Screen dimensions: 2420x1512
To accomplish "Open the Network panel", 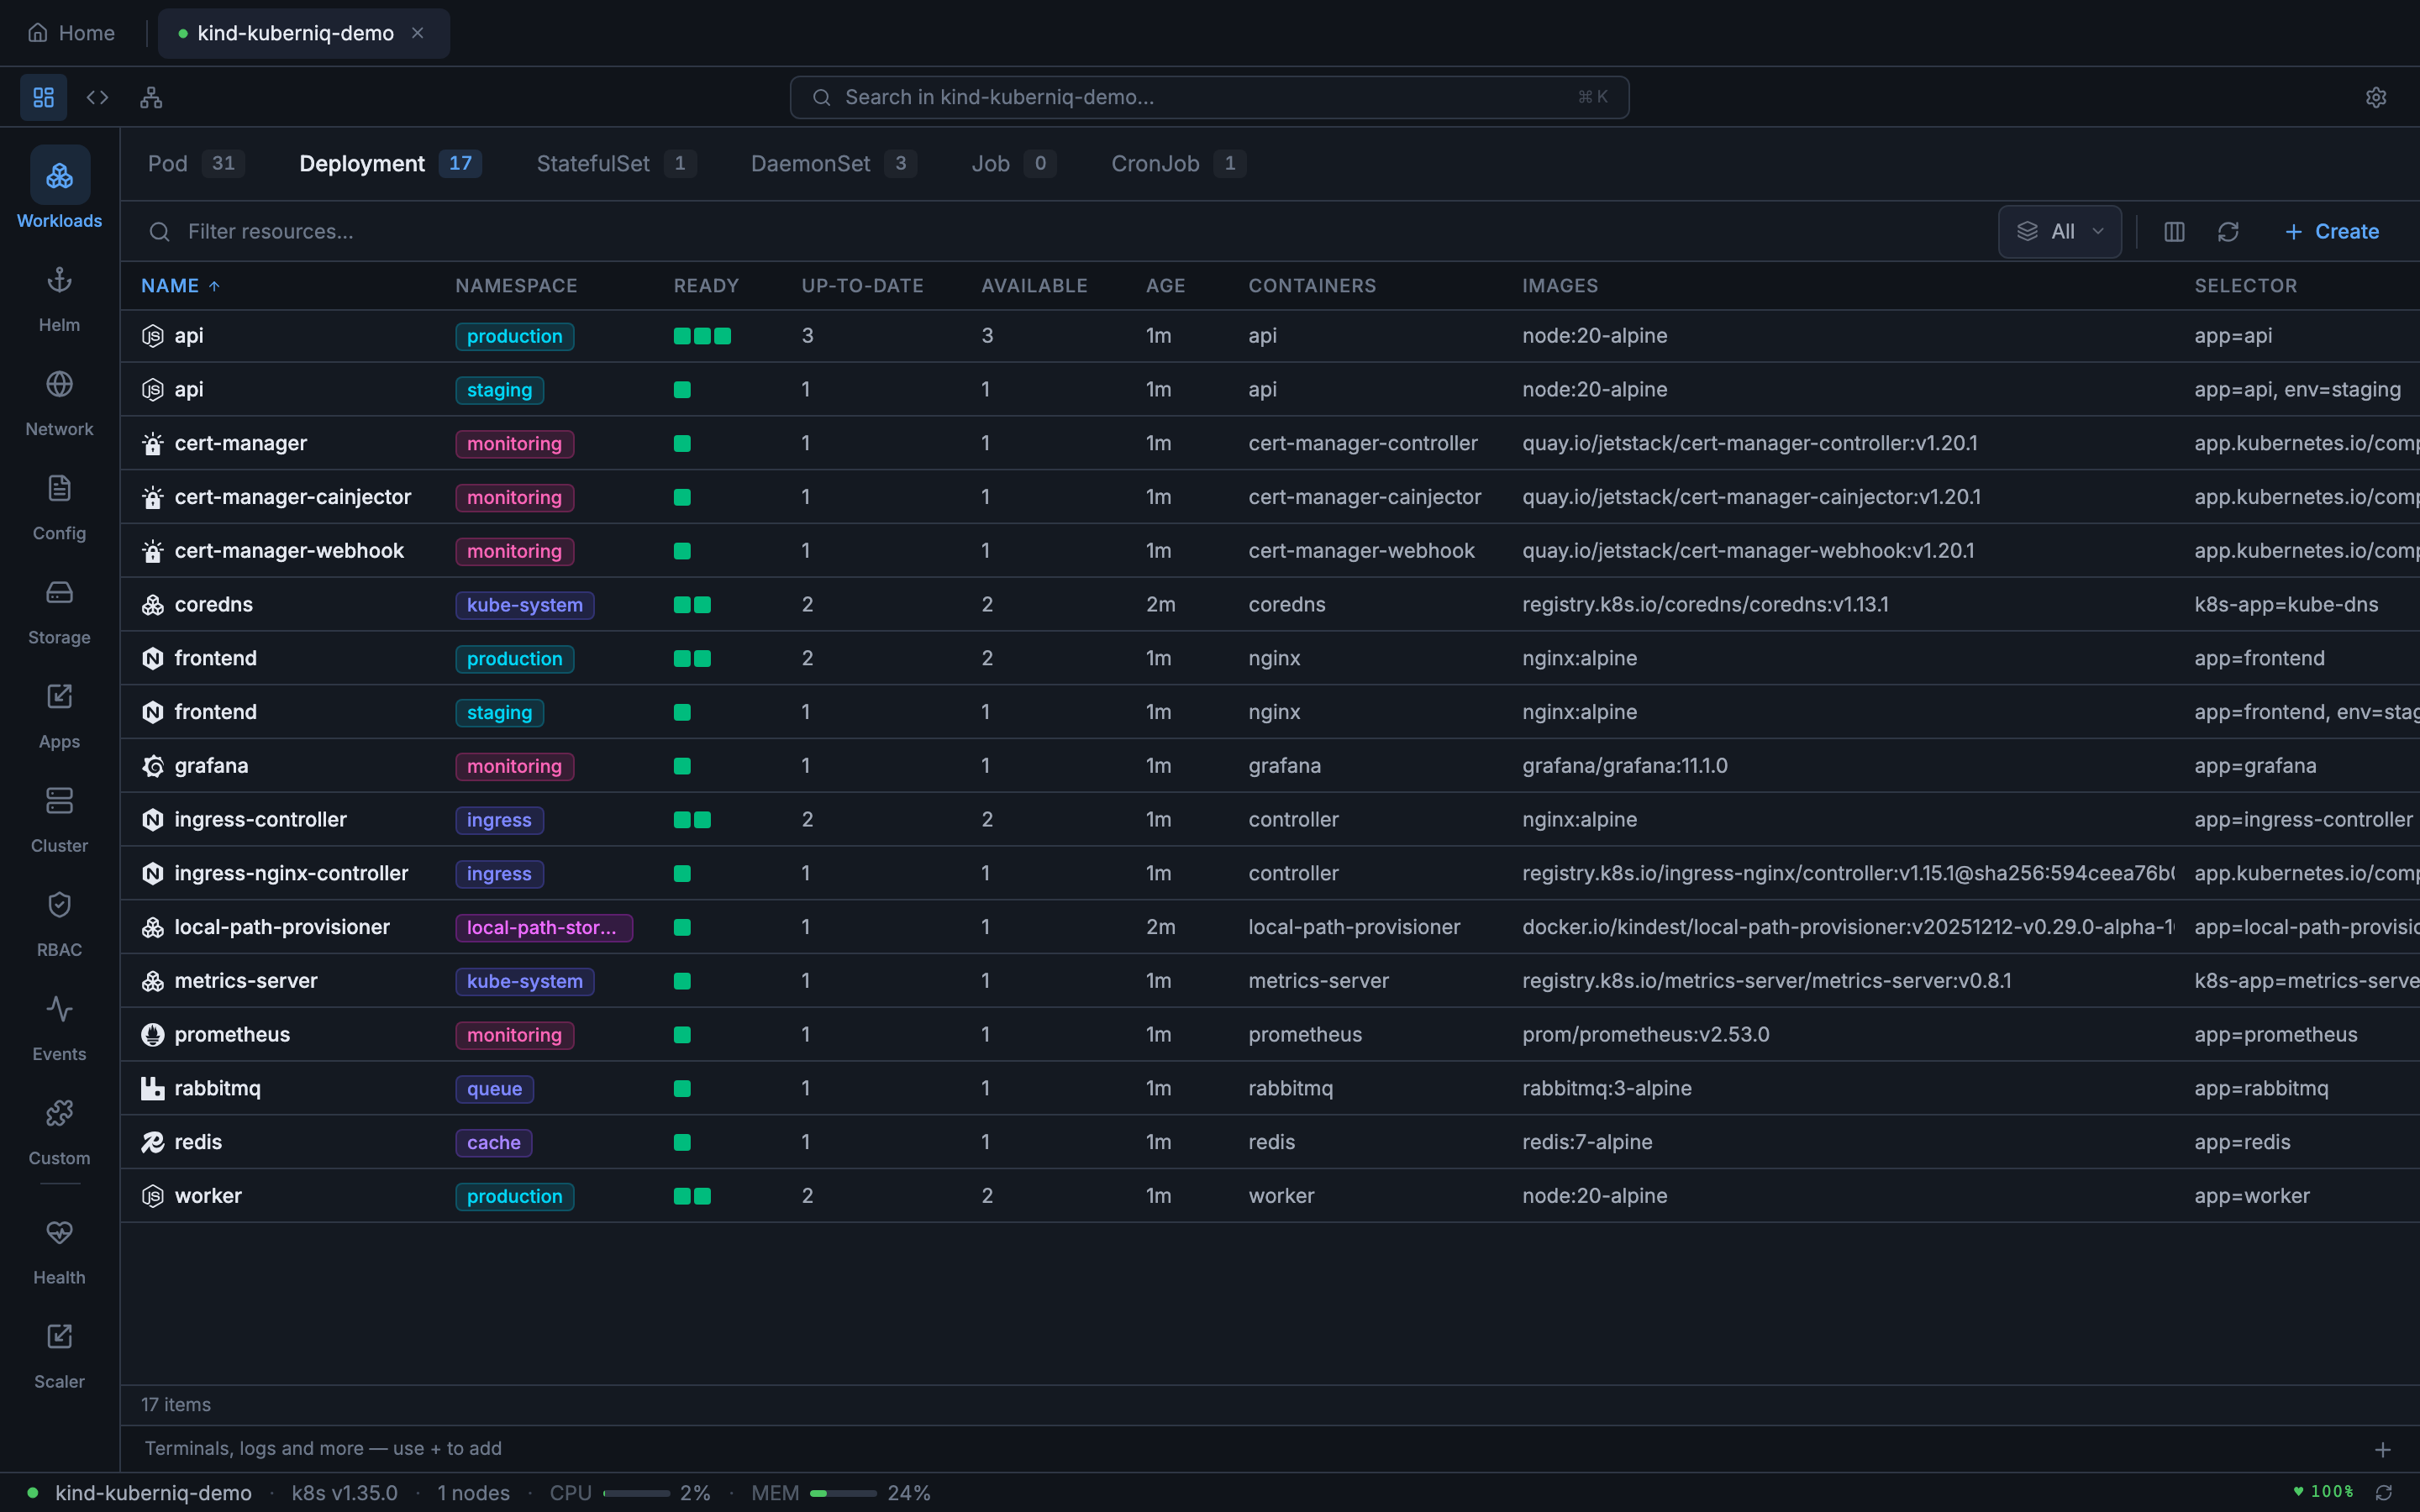I will [59, 400].
